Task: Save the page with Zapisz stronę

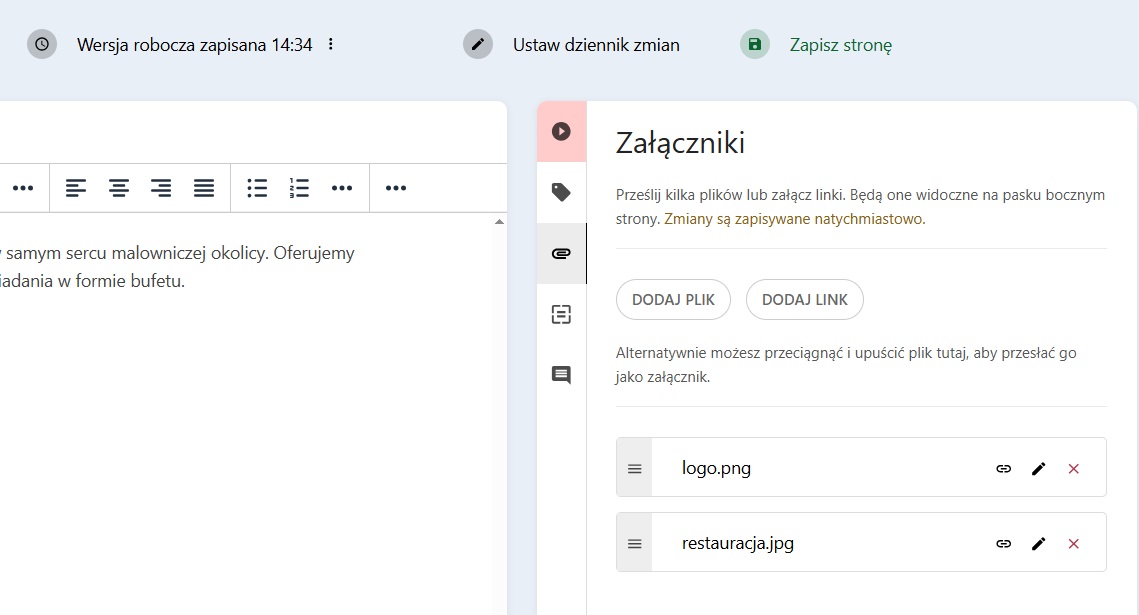Action: pyautogui.click(x=839, y=45)
